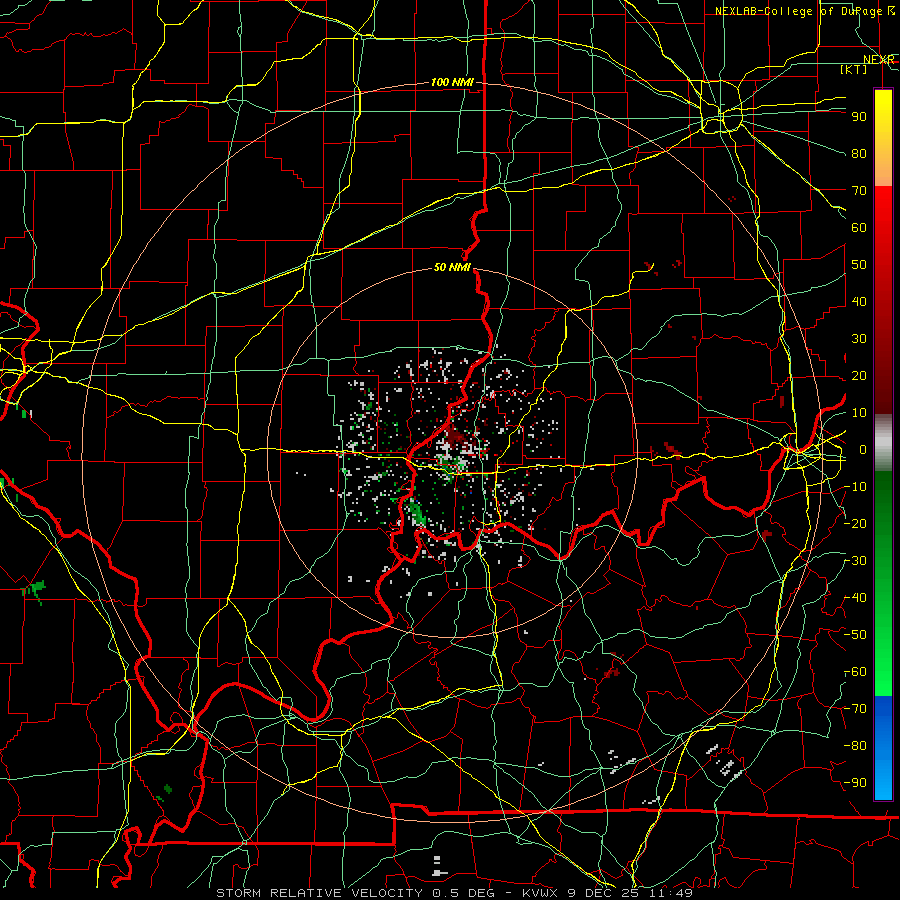Image resolution: width=900 pixels, height=900 pixels.
Task: Click the -70 value on the velocity scale
Action: [x=856, y=709]
